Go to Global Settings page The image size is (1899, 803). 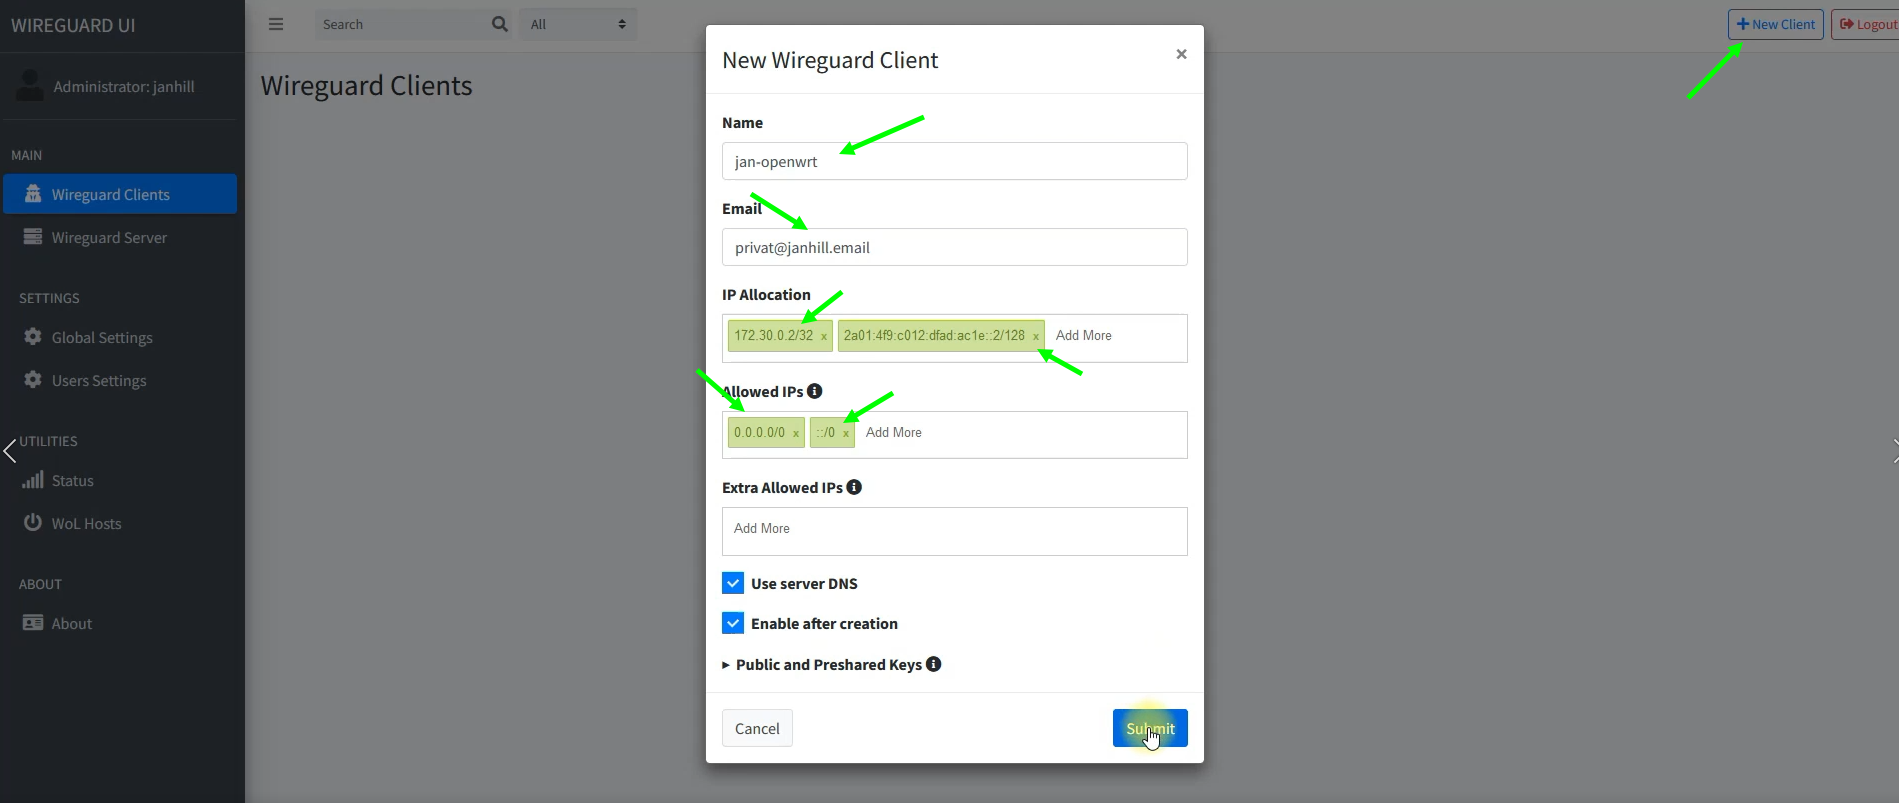click(102, 338)
